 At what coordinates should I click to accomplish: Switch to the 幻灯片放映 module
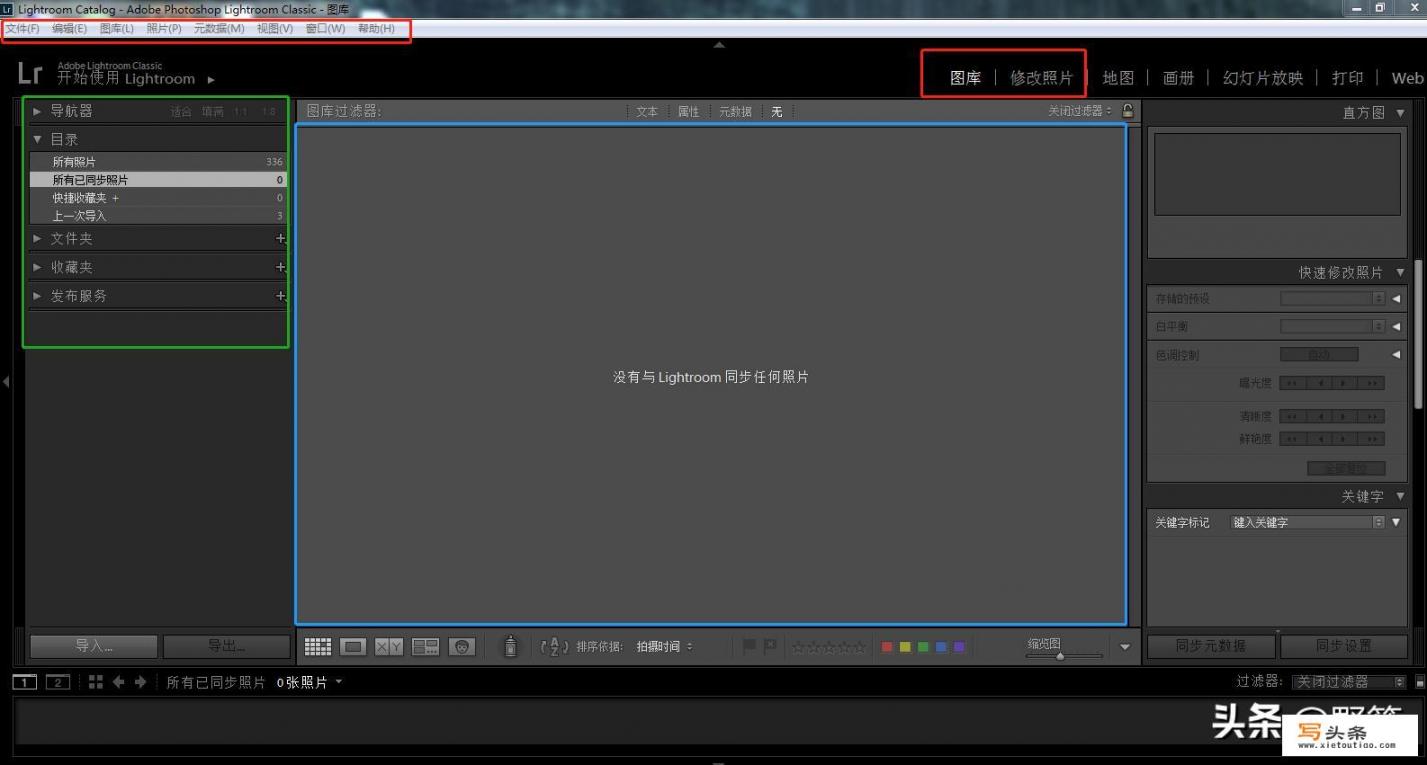[x=1263, y=78]
